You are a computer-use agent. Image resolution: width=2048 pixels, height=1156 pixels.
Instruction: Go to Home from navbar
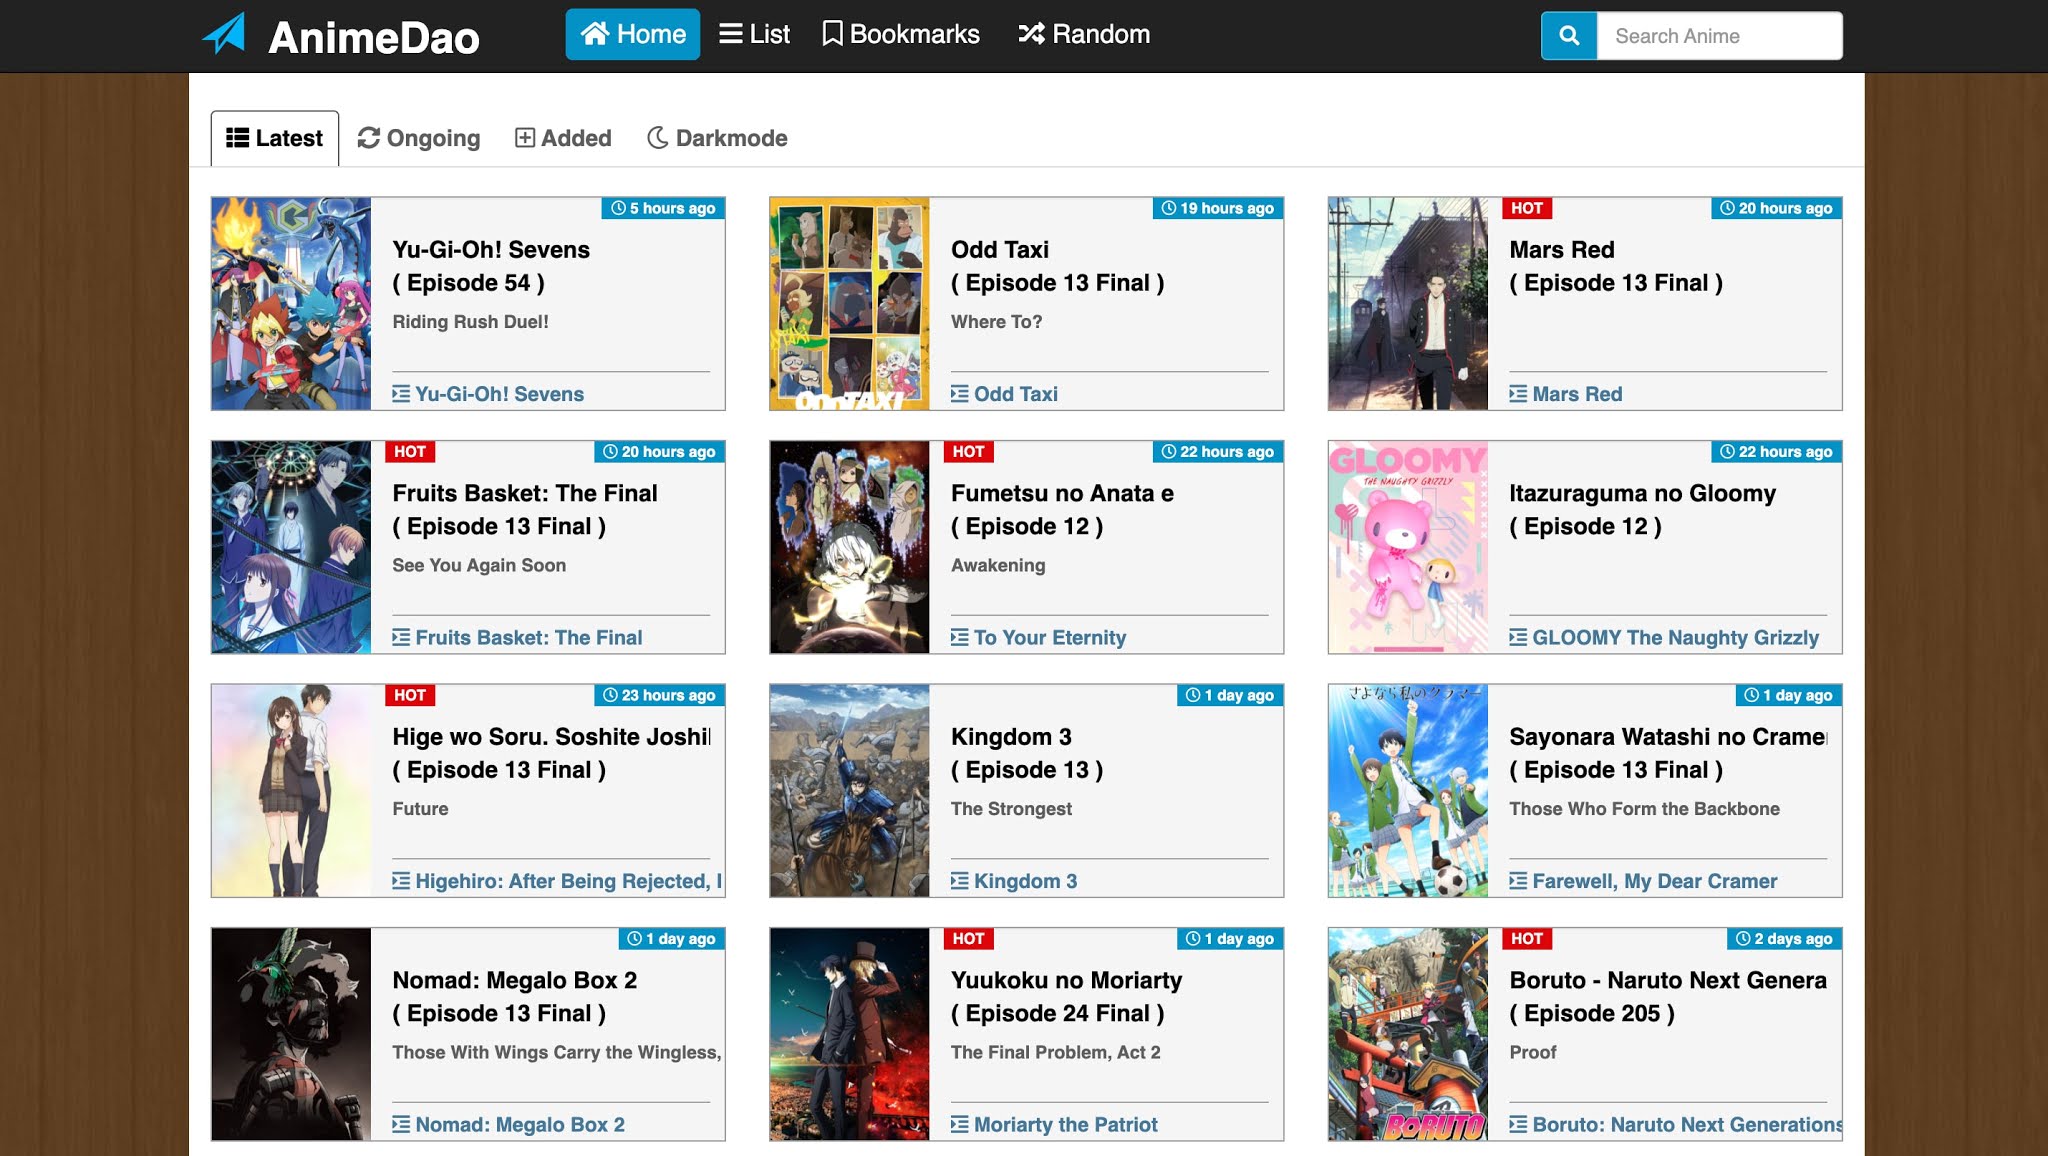tap(632, 34)
